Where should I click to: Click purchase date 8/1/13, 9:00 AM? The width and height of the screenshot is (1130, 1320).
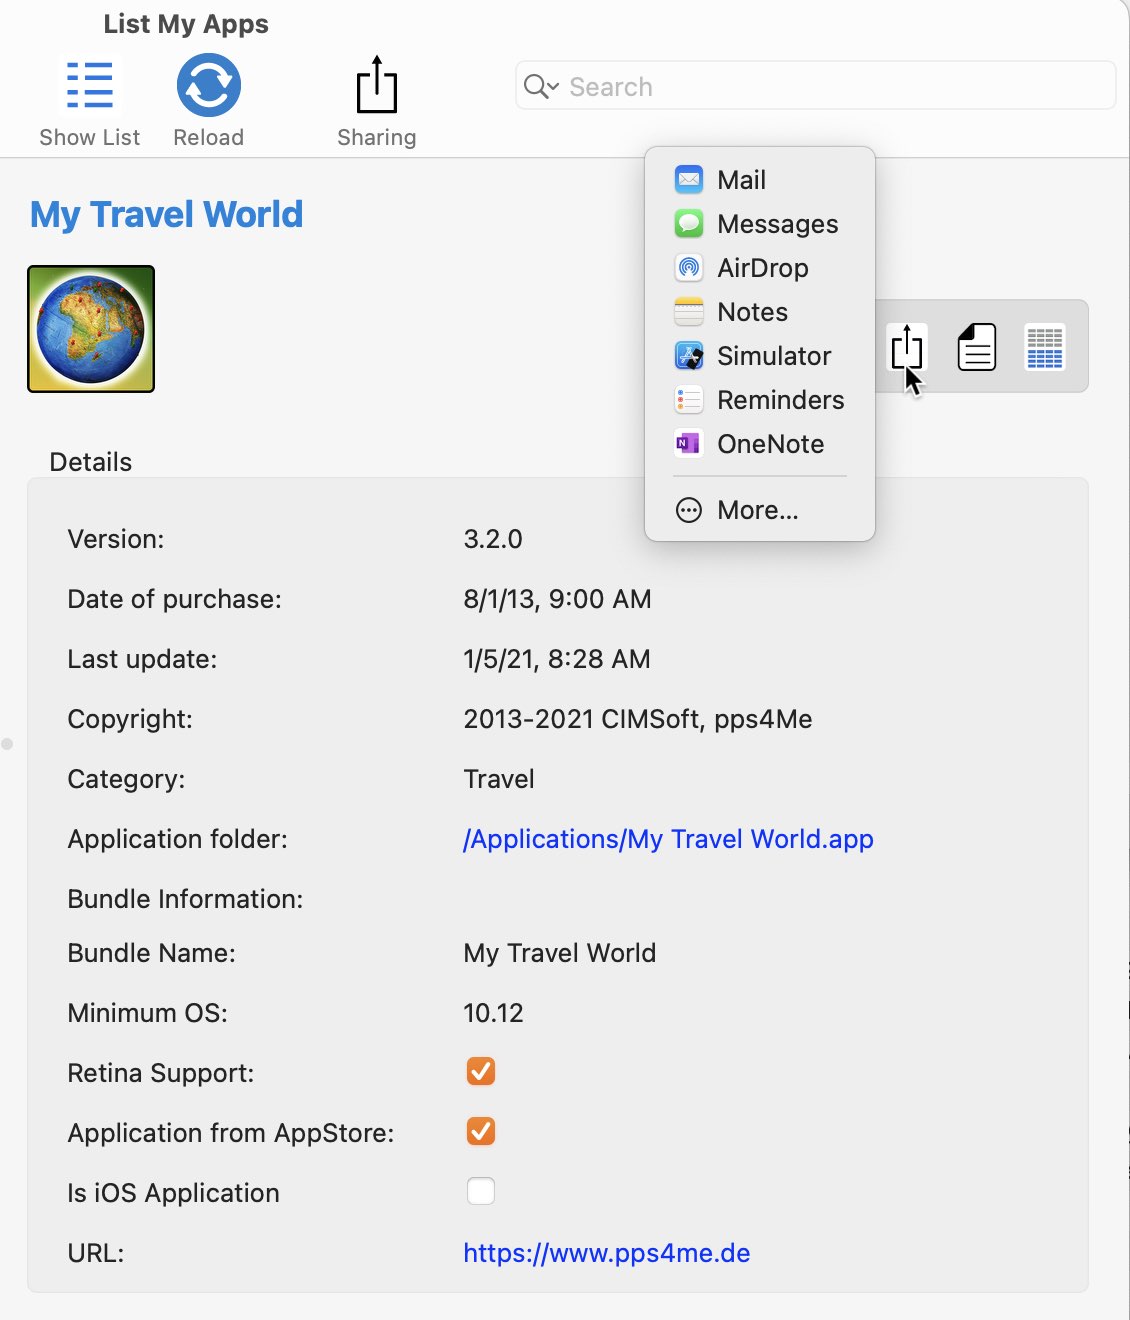557,599
